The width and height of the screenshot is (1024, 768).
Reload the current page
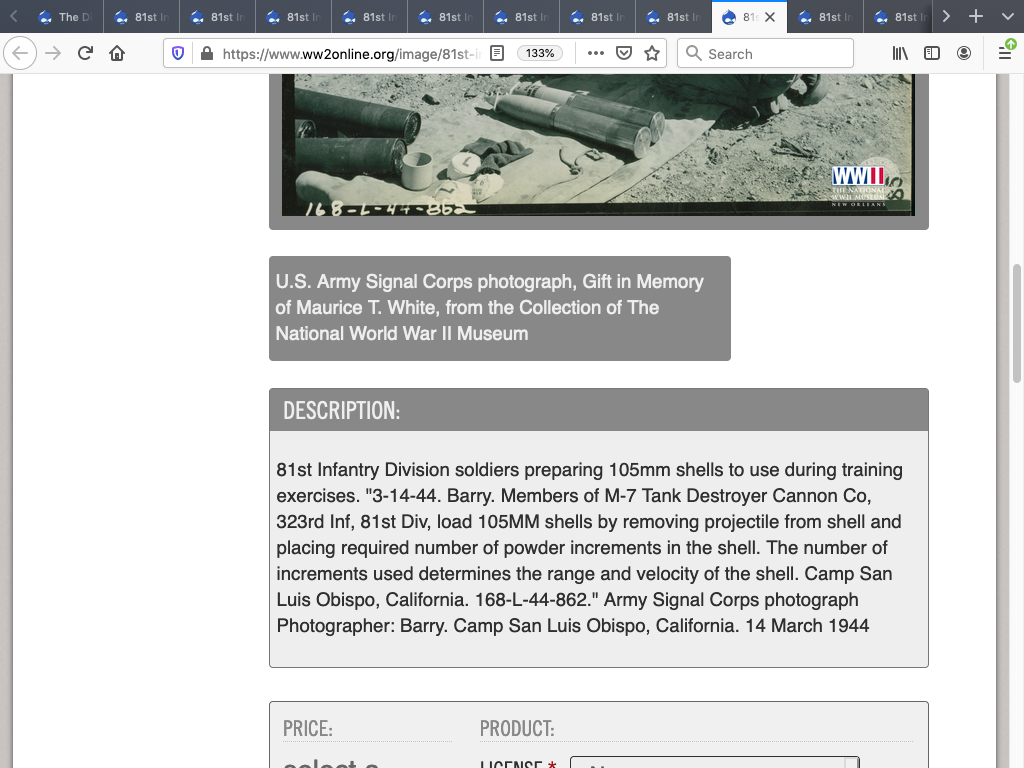85,53
